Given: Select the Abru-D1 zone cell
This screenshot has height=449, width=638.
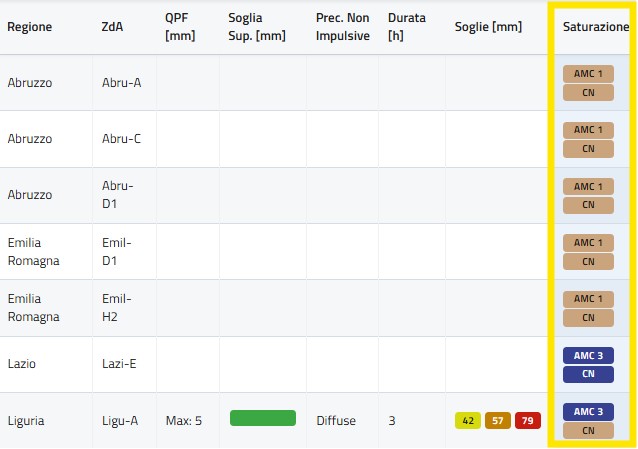Looking at the screenshot, I should pos(117,195).
